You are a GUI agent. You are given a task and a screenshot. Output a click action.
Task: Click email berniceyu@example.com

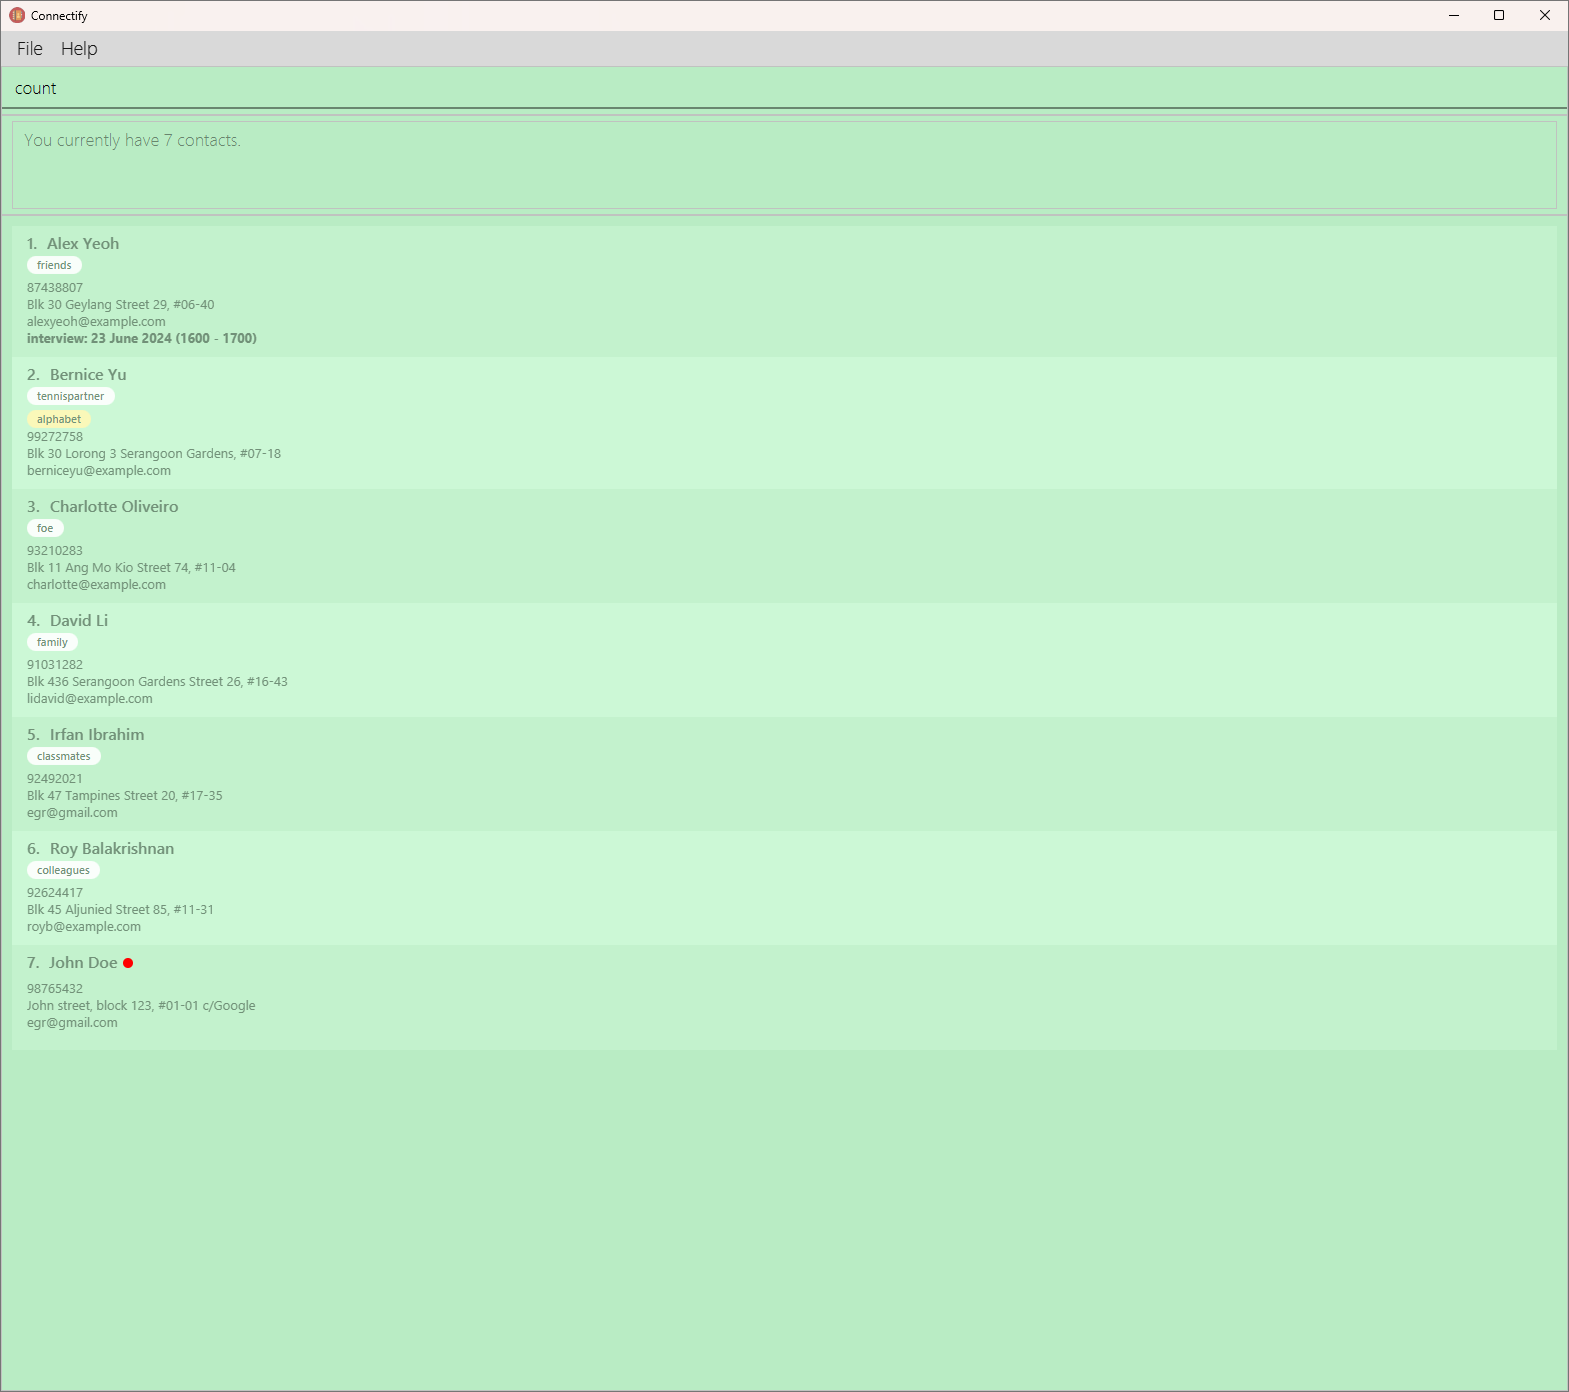[99, 471]
